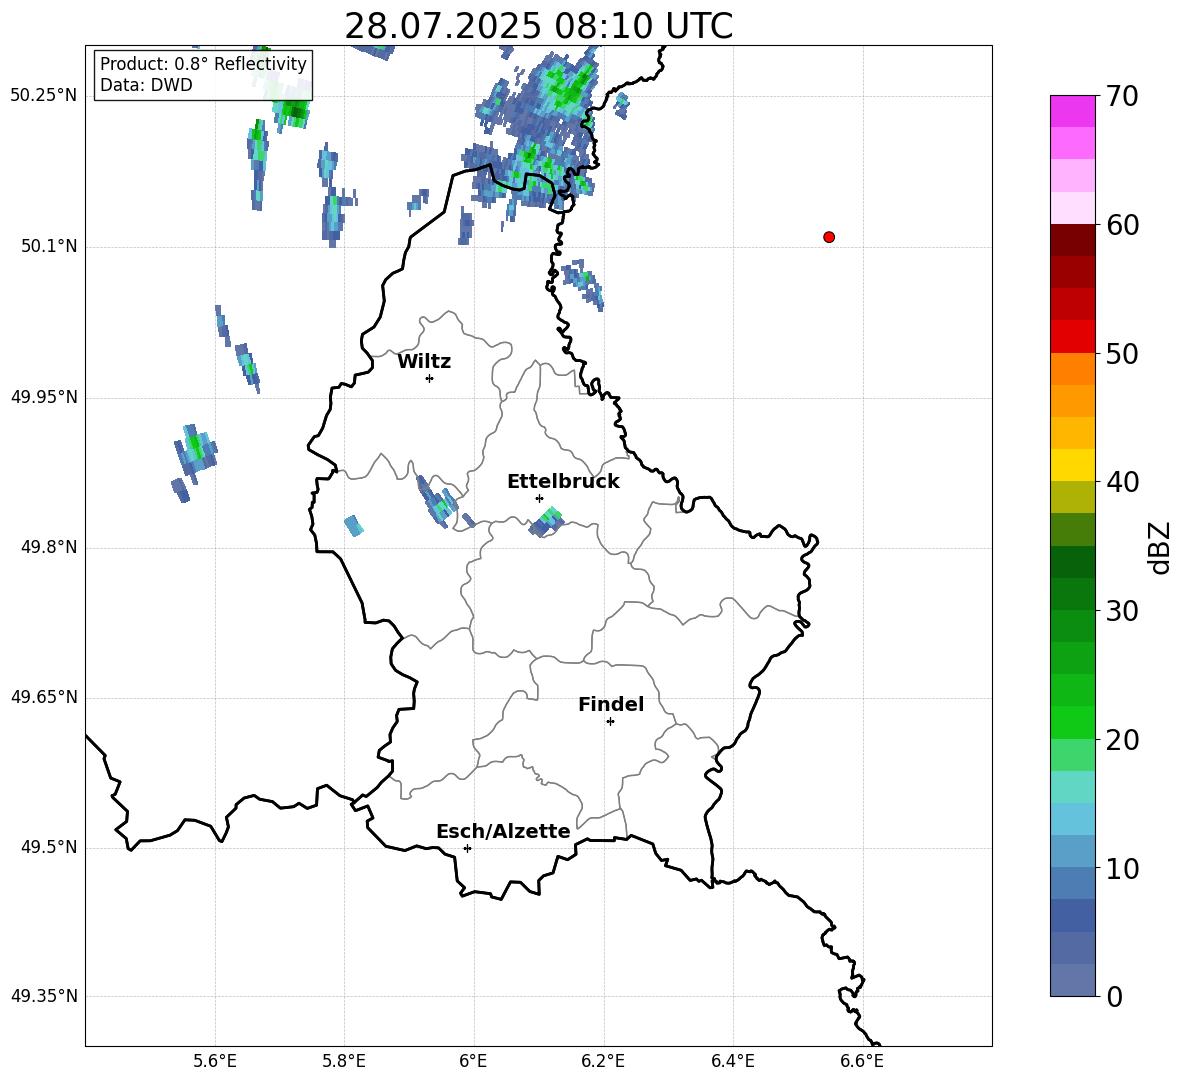Click the title 28.07.2025 08:10 UTC
Image resolution: width=1184 pixels, height=1081 pixels.
[x=538, y=26]
